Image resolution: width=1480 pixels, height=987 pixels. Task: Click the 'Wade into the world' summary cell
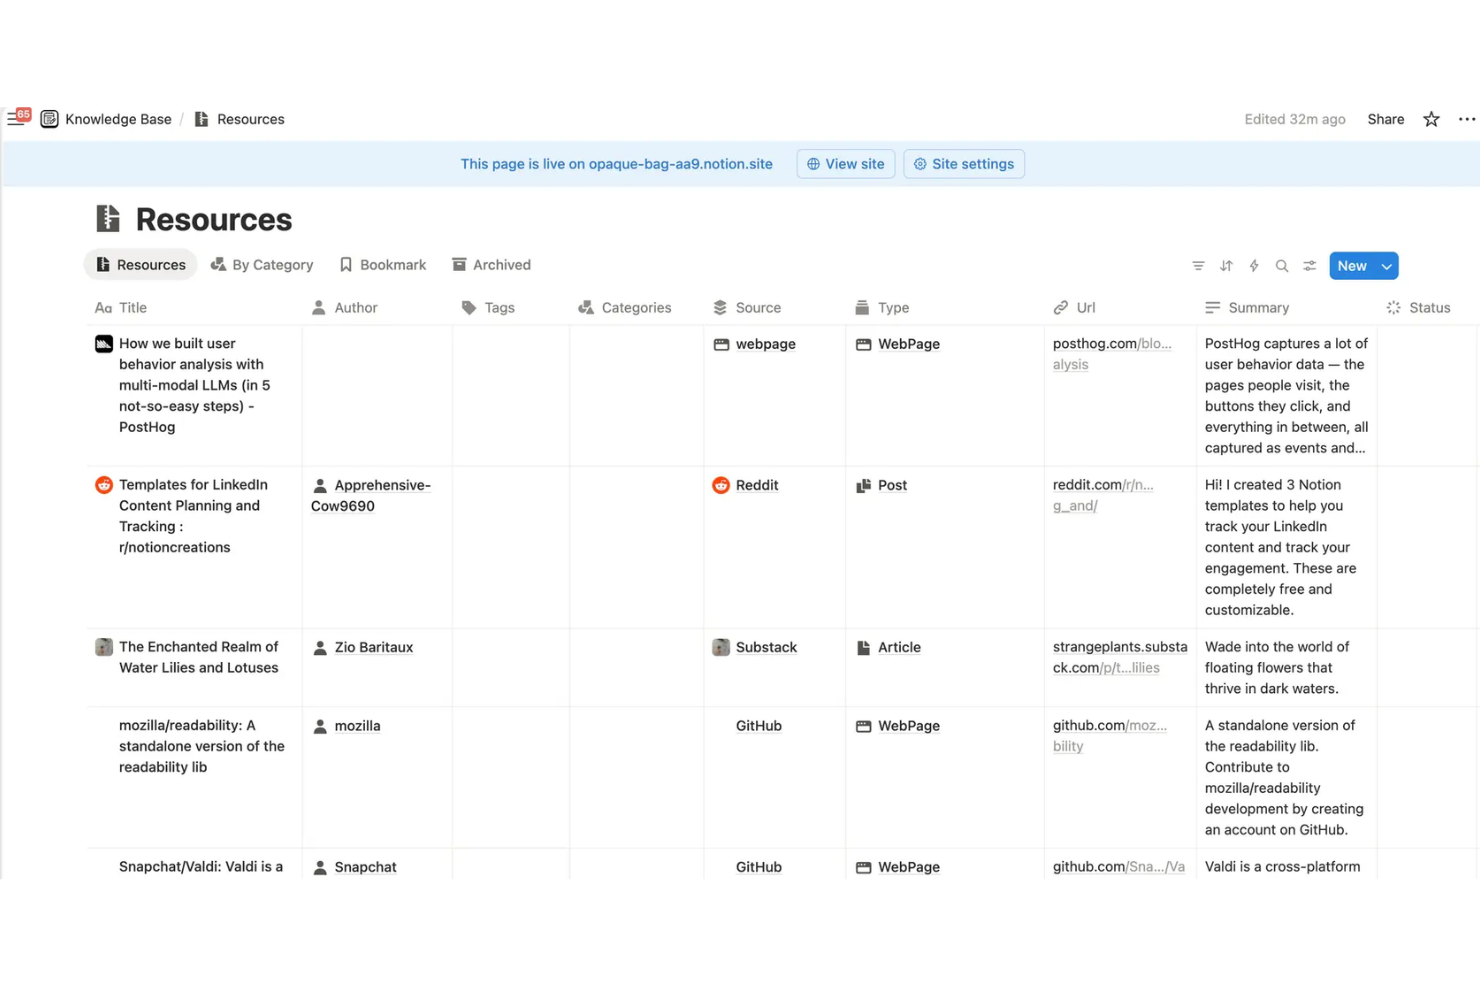pyautogui.click(x=1286, y=667)
